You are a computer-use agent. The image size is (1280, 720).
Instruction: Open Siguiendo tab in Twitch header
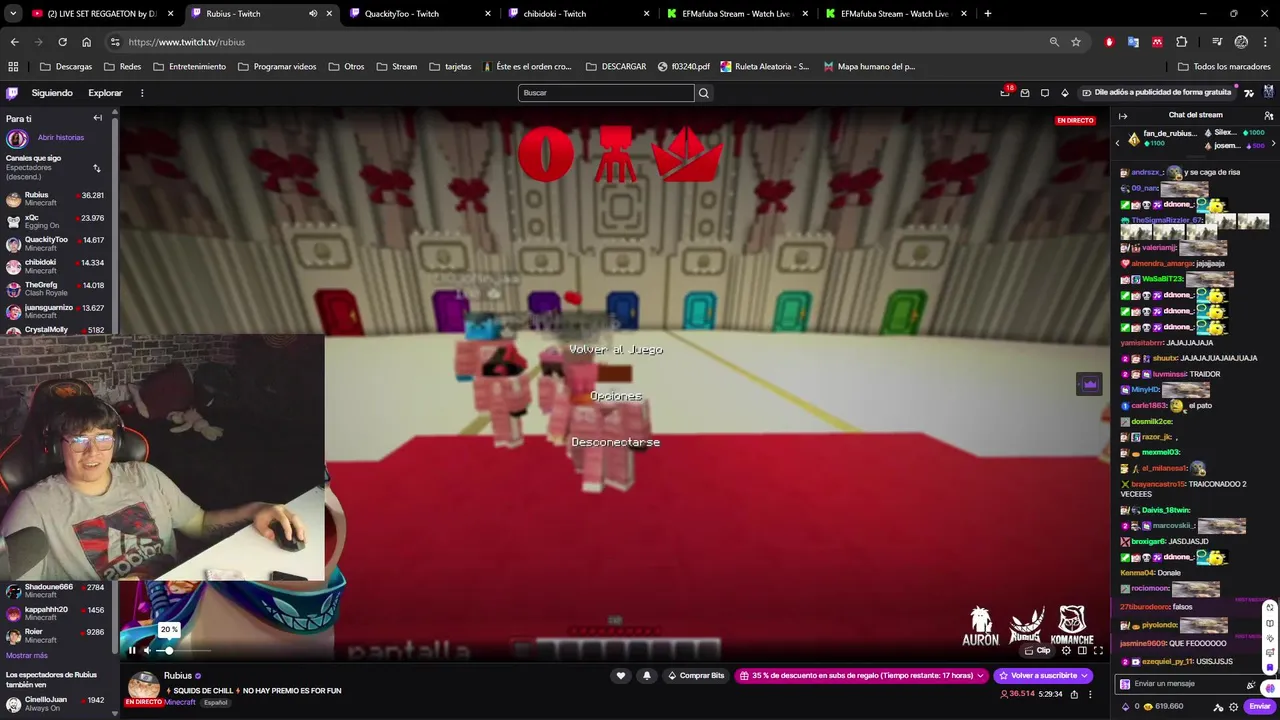pyautogui.click(x=52, y=93)
